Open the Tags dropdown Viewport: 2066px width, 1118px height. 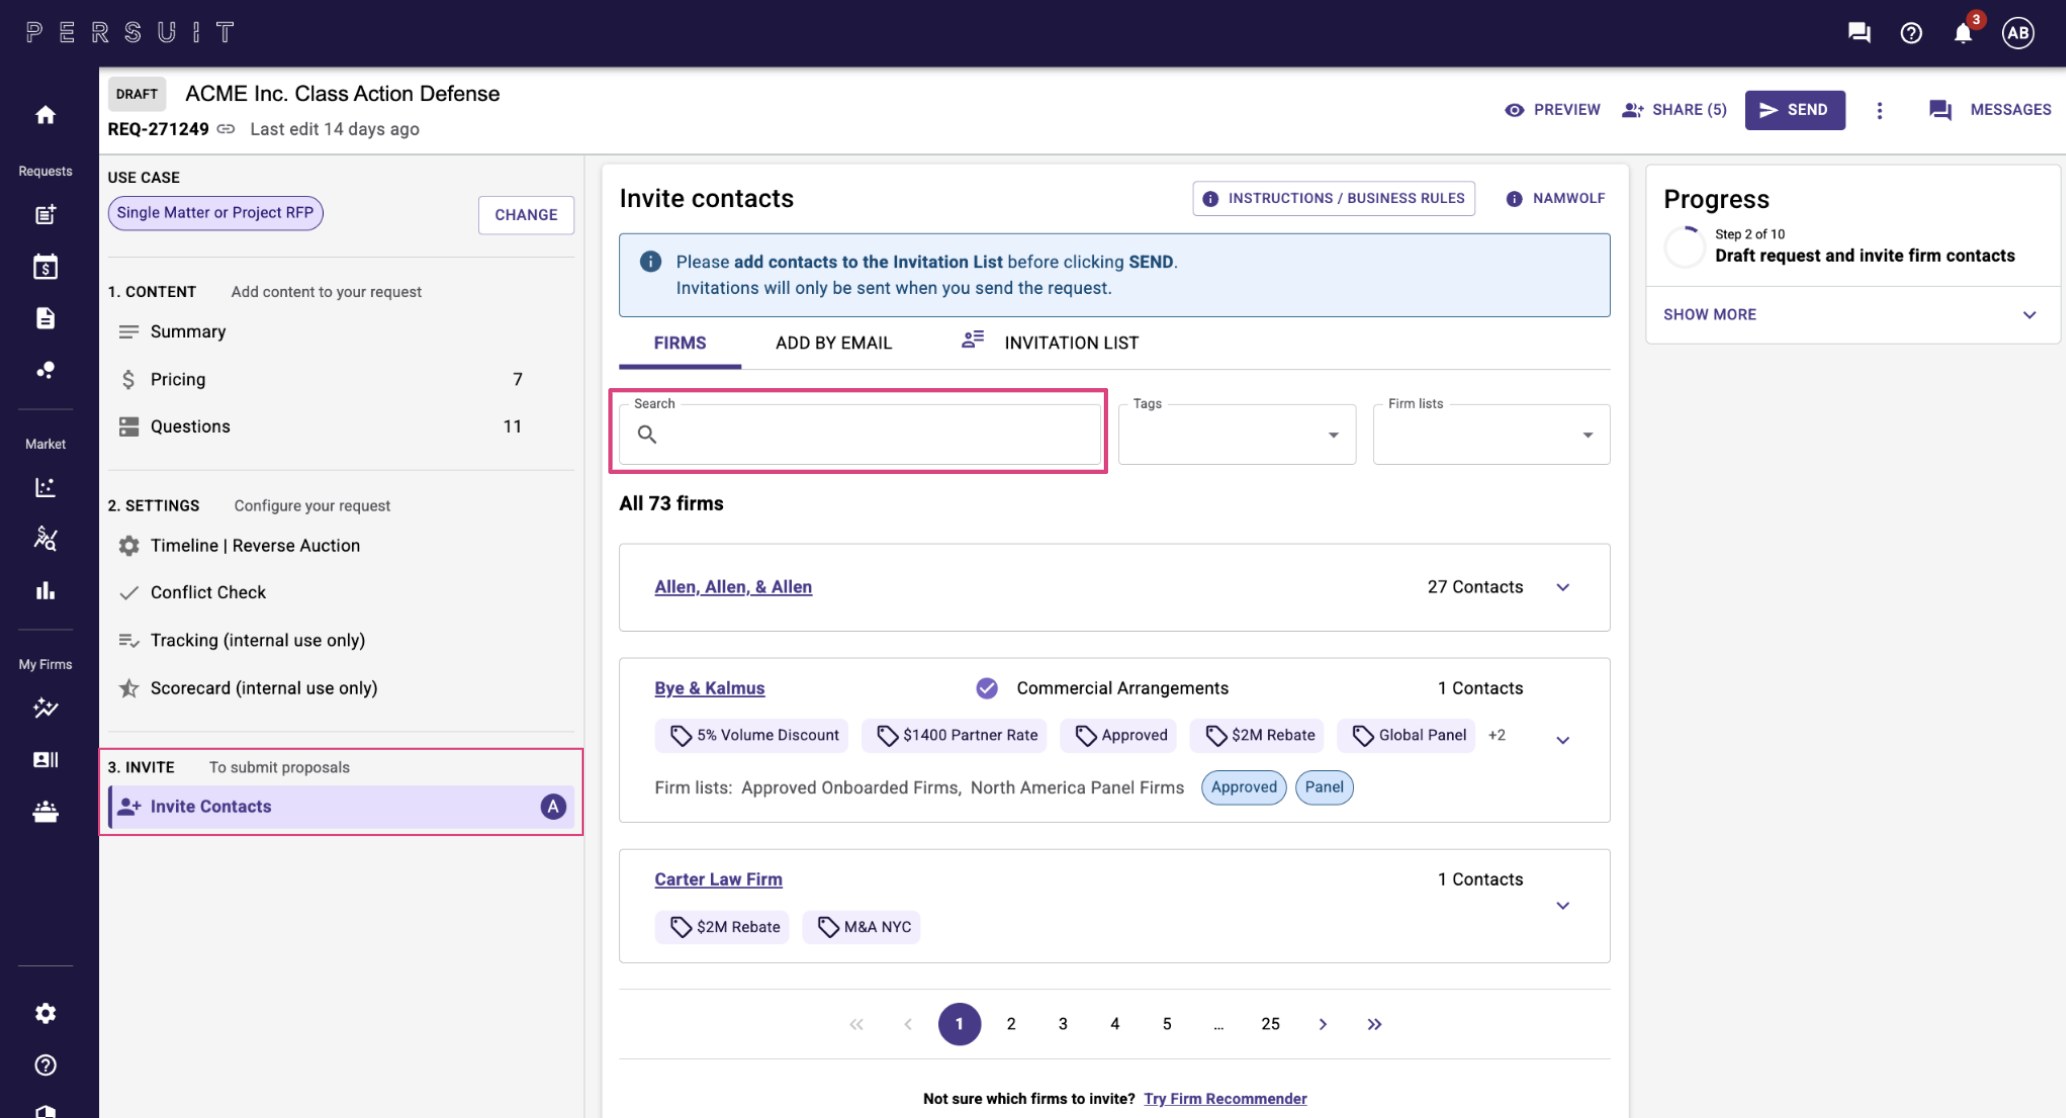1236,435
